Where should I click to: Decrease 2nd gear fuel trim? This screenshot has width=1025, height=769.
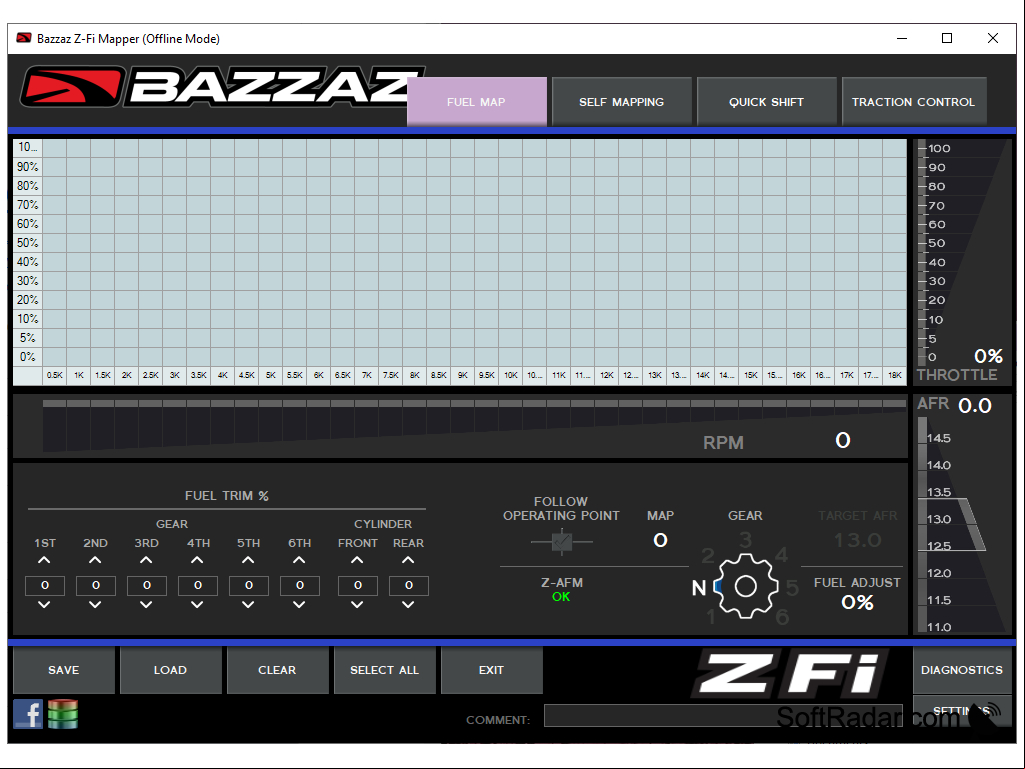pos(95,605)
